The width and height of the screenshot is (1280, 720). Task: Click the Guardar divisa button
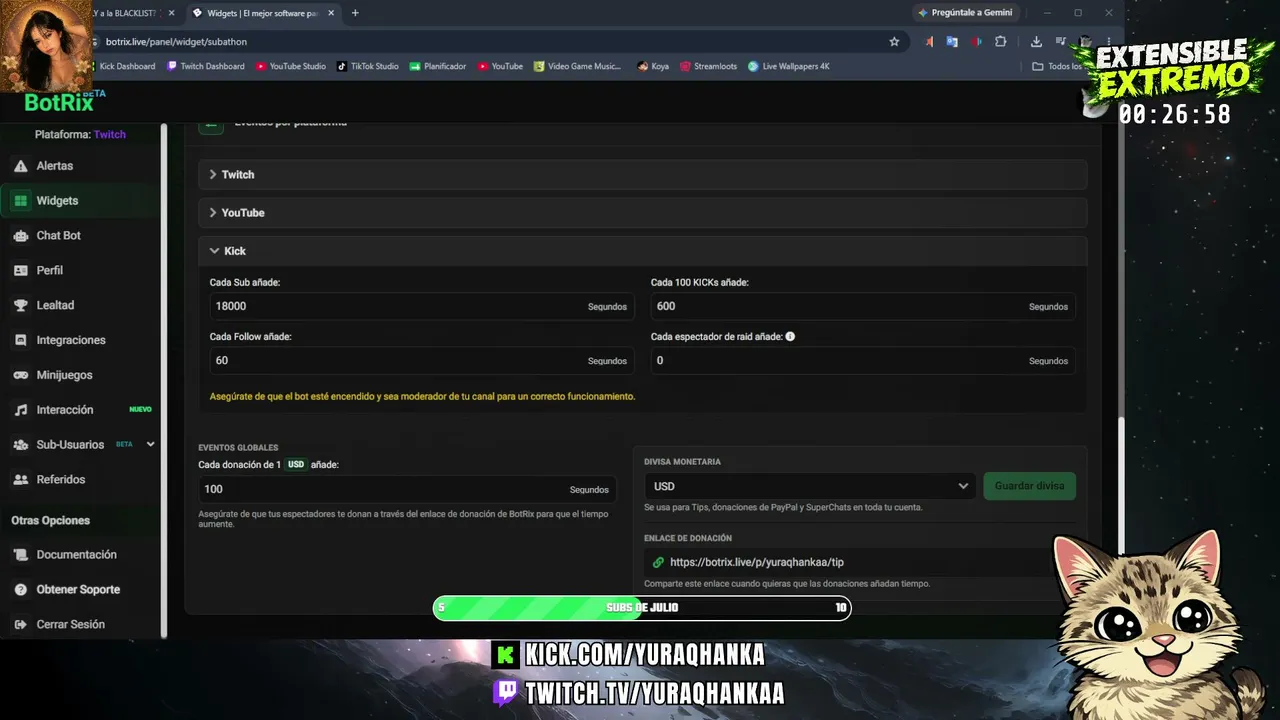coord(1029,486)
